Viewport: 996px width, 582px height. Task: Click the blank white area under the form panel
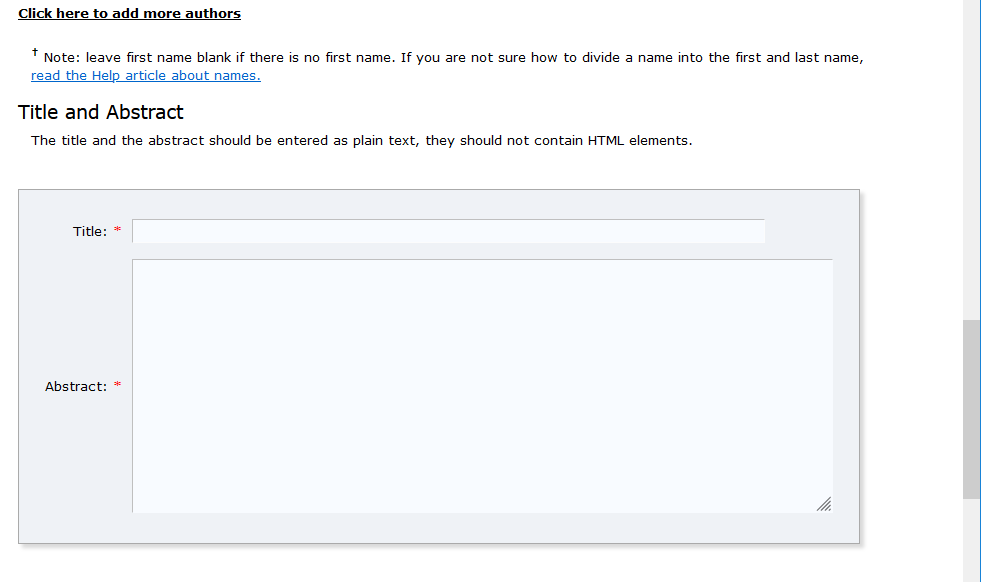tap(438, 564)
